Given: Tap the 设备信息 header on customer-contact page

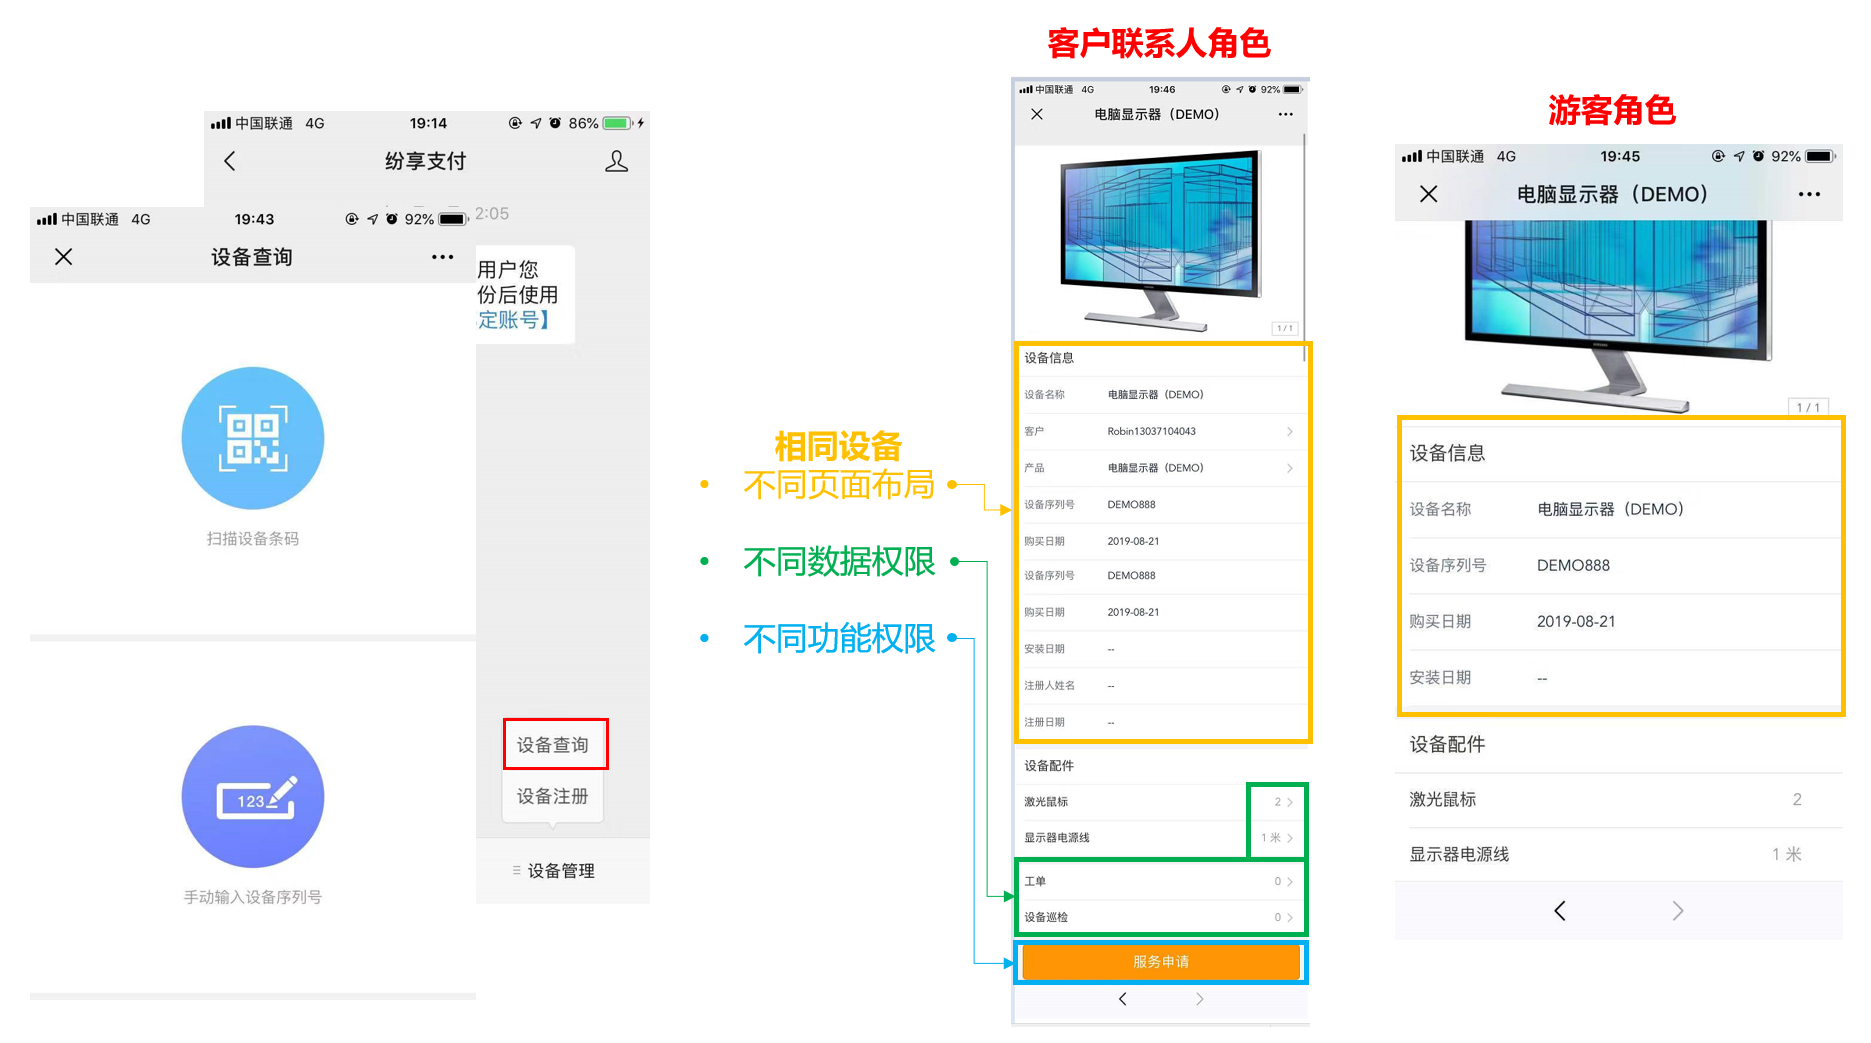Looking at the screenshot, I should (x=1049, y=358).
